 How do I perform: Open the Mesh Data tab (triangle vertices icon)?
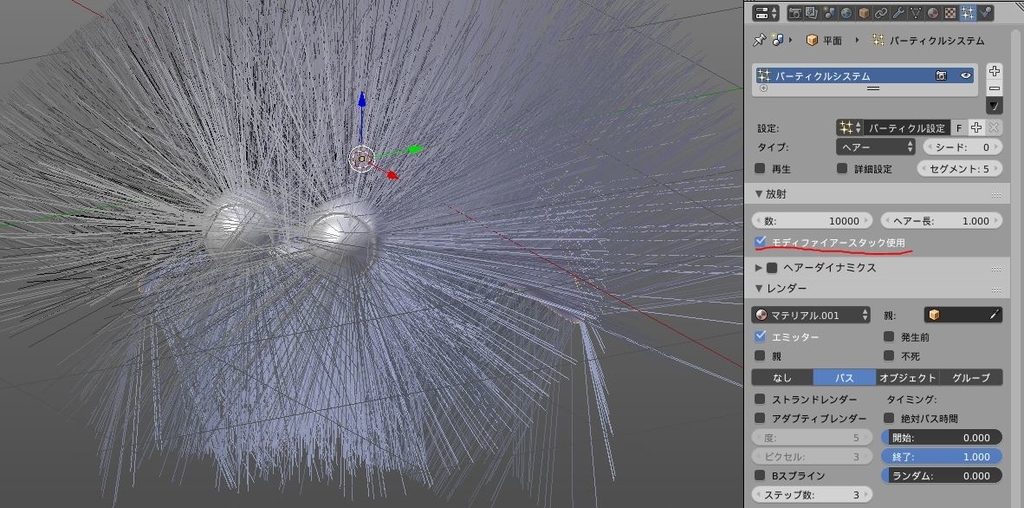click(x=915, y=13)
